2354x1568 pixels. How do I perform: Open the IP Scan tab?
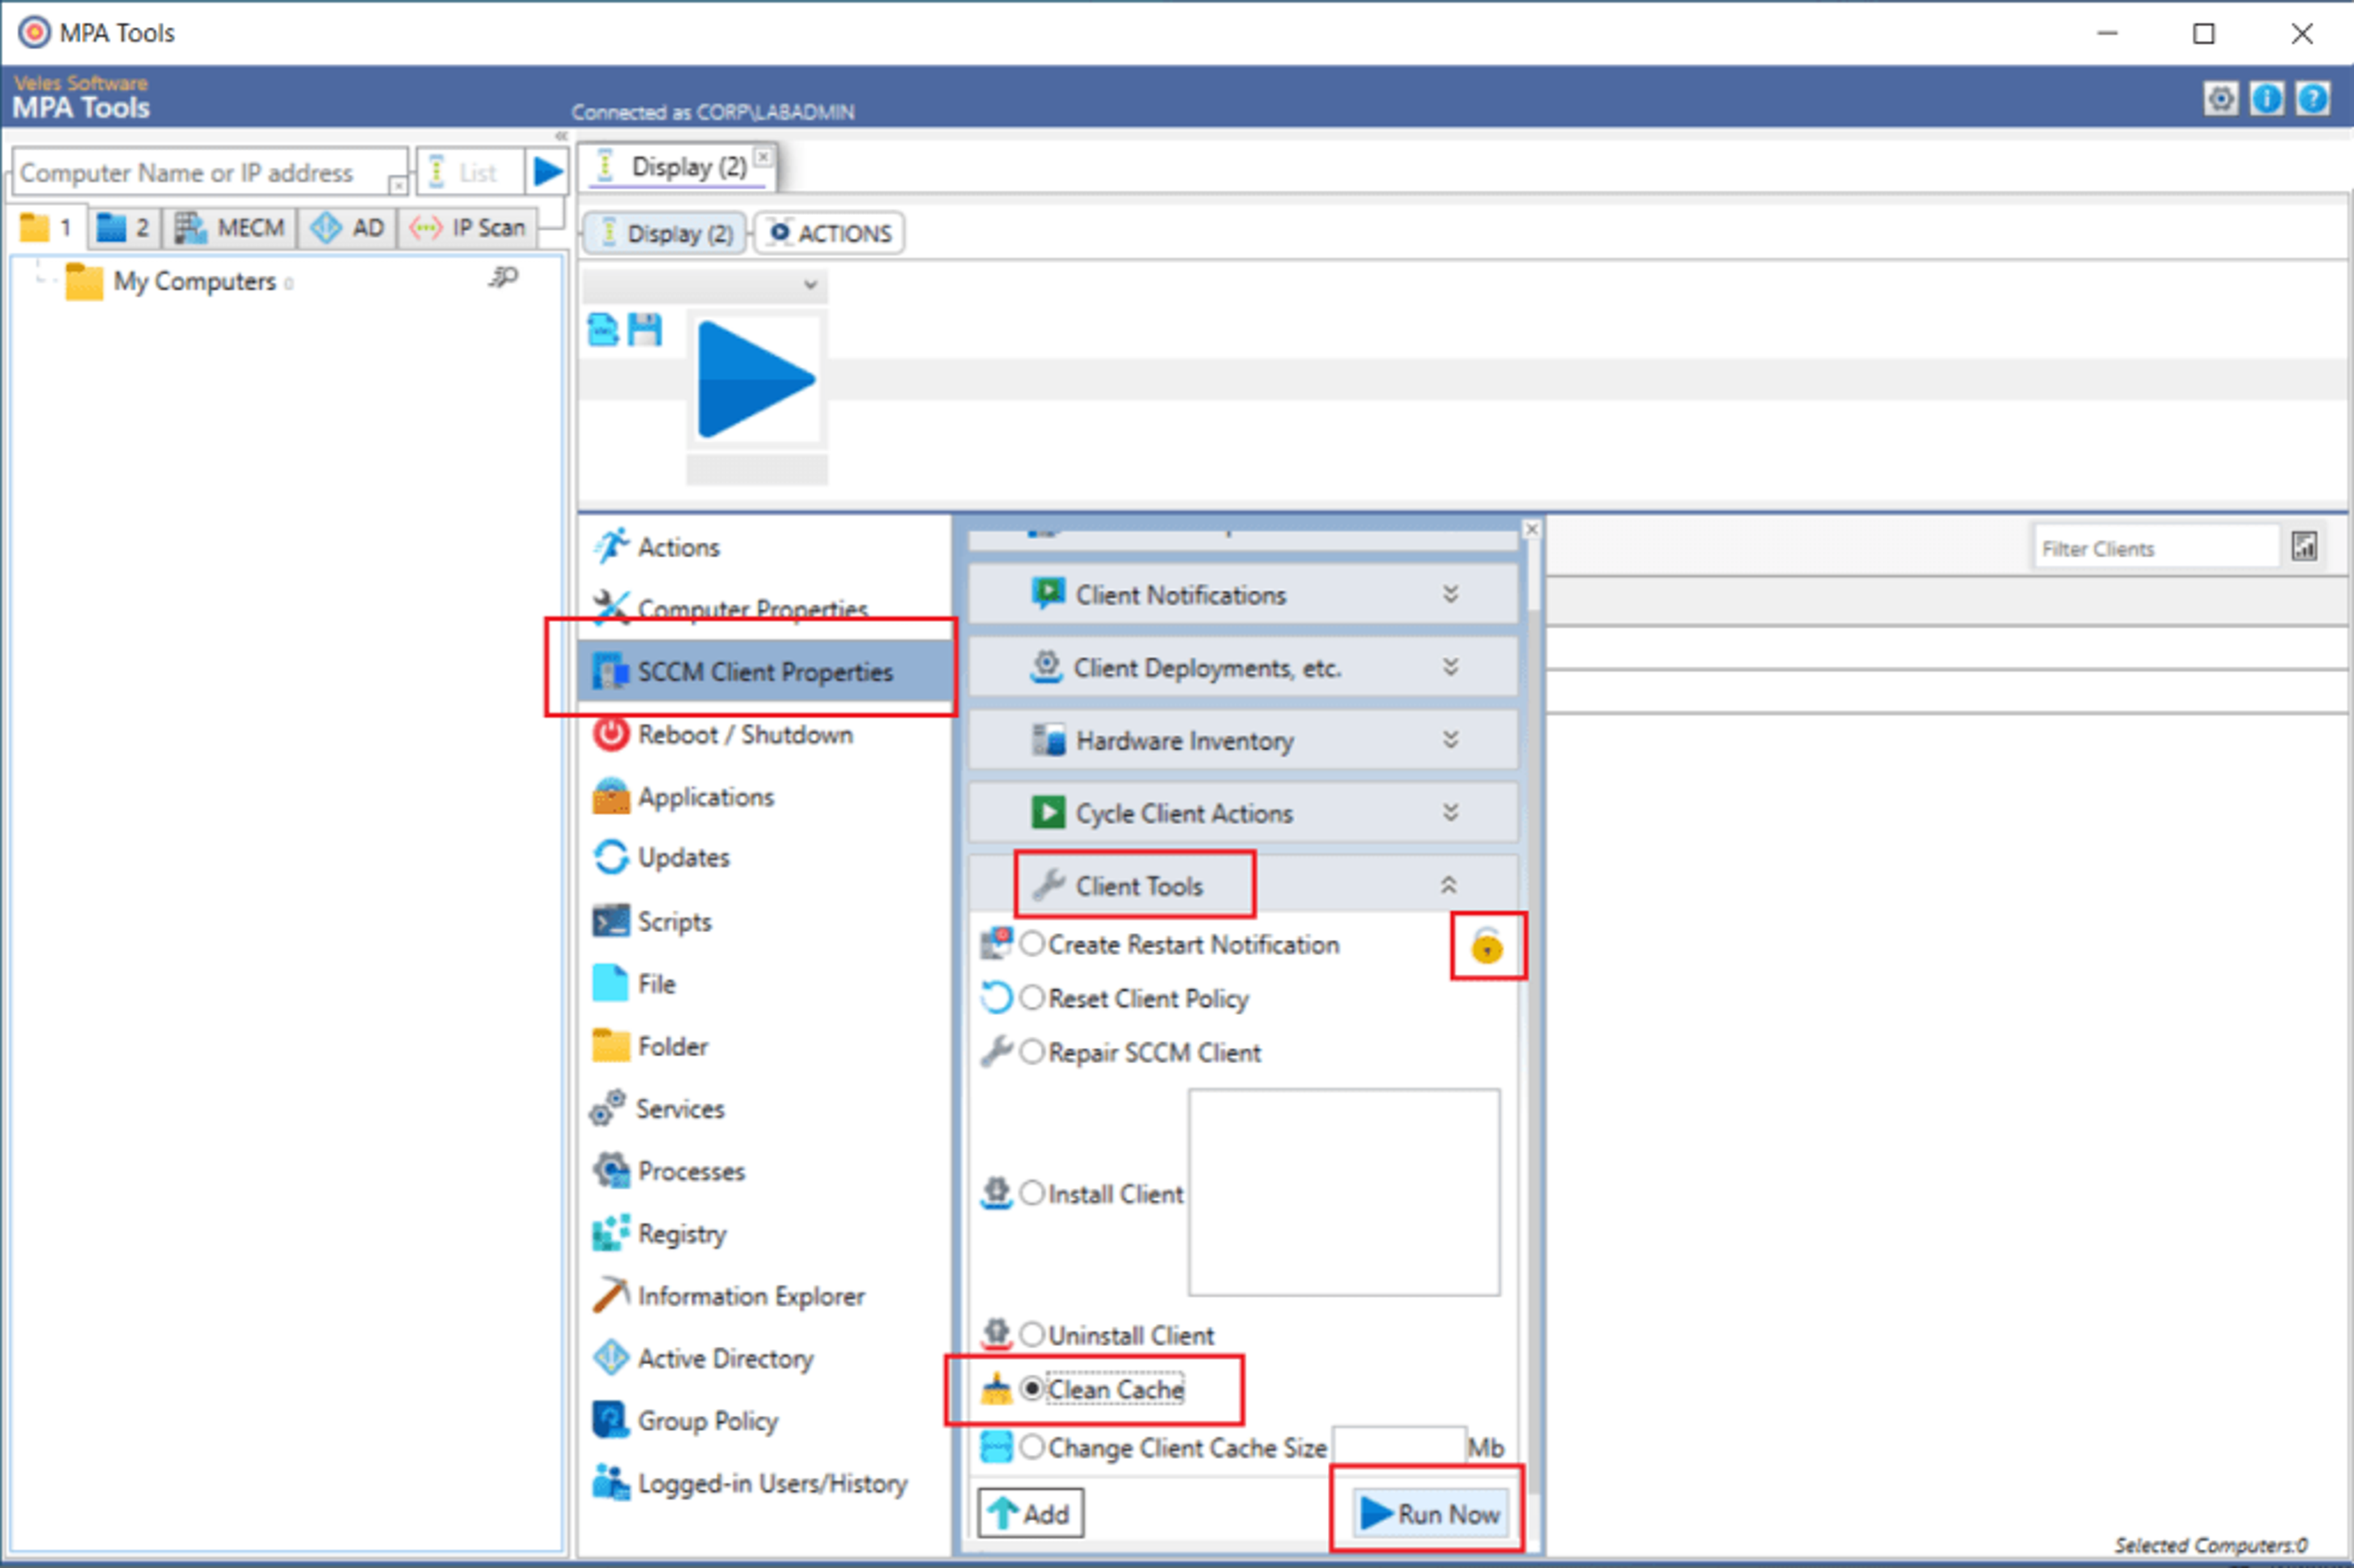click(x=469, y=228)
